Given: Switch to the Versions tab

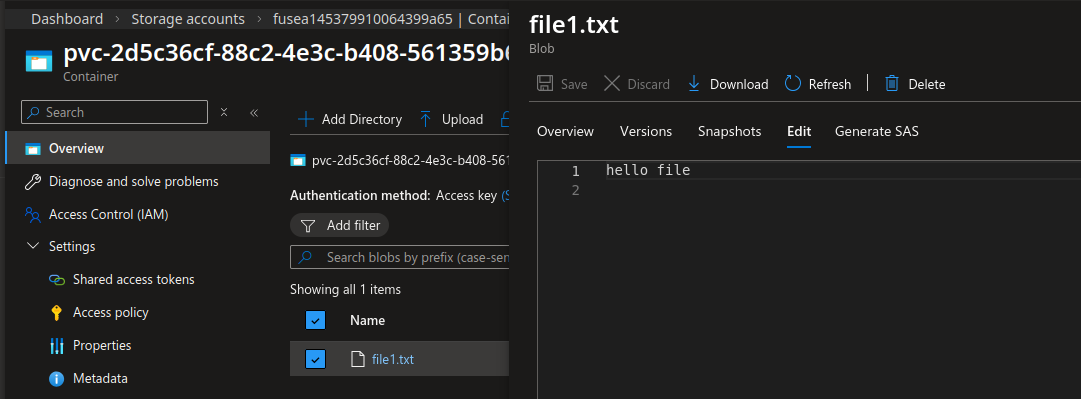Looking at the screenshot, I should (646, 131).
